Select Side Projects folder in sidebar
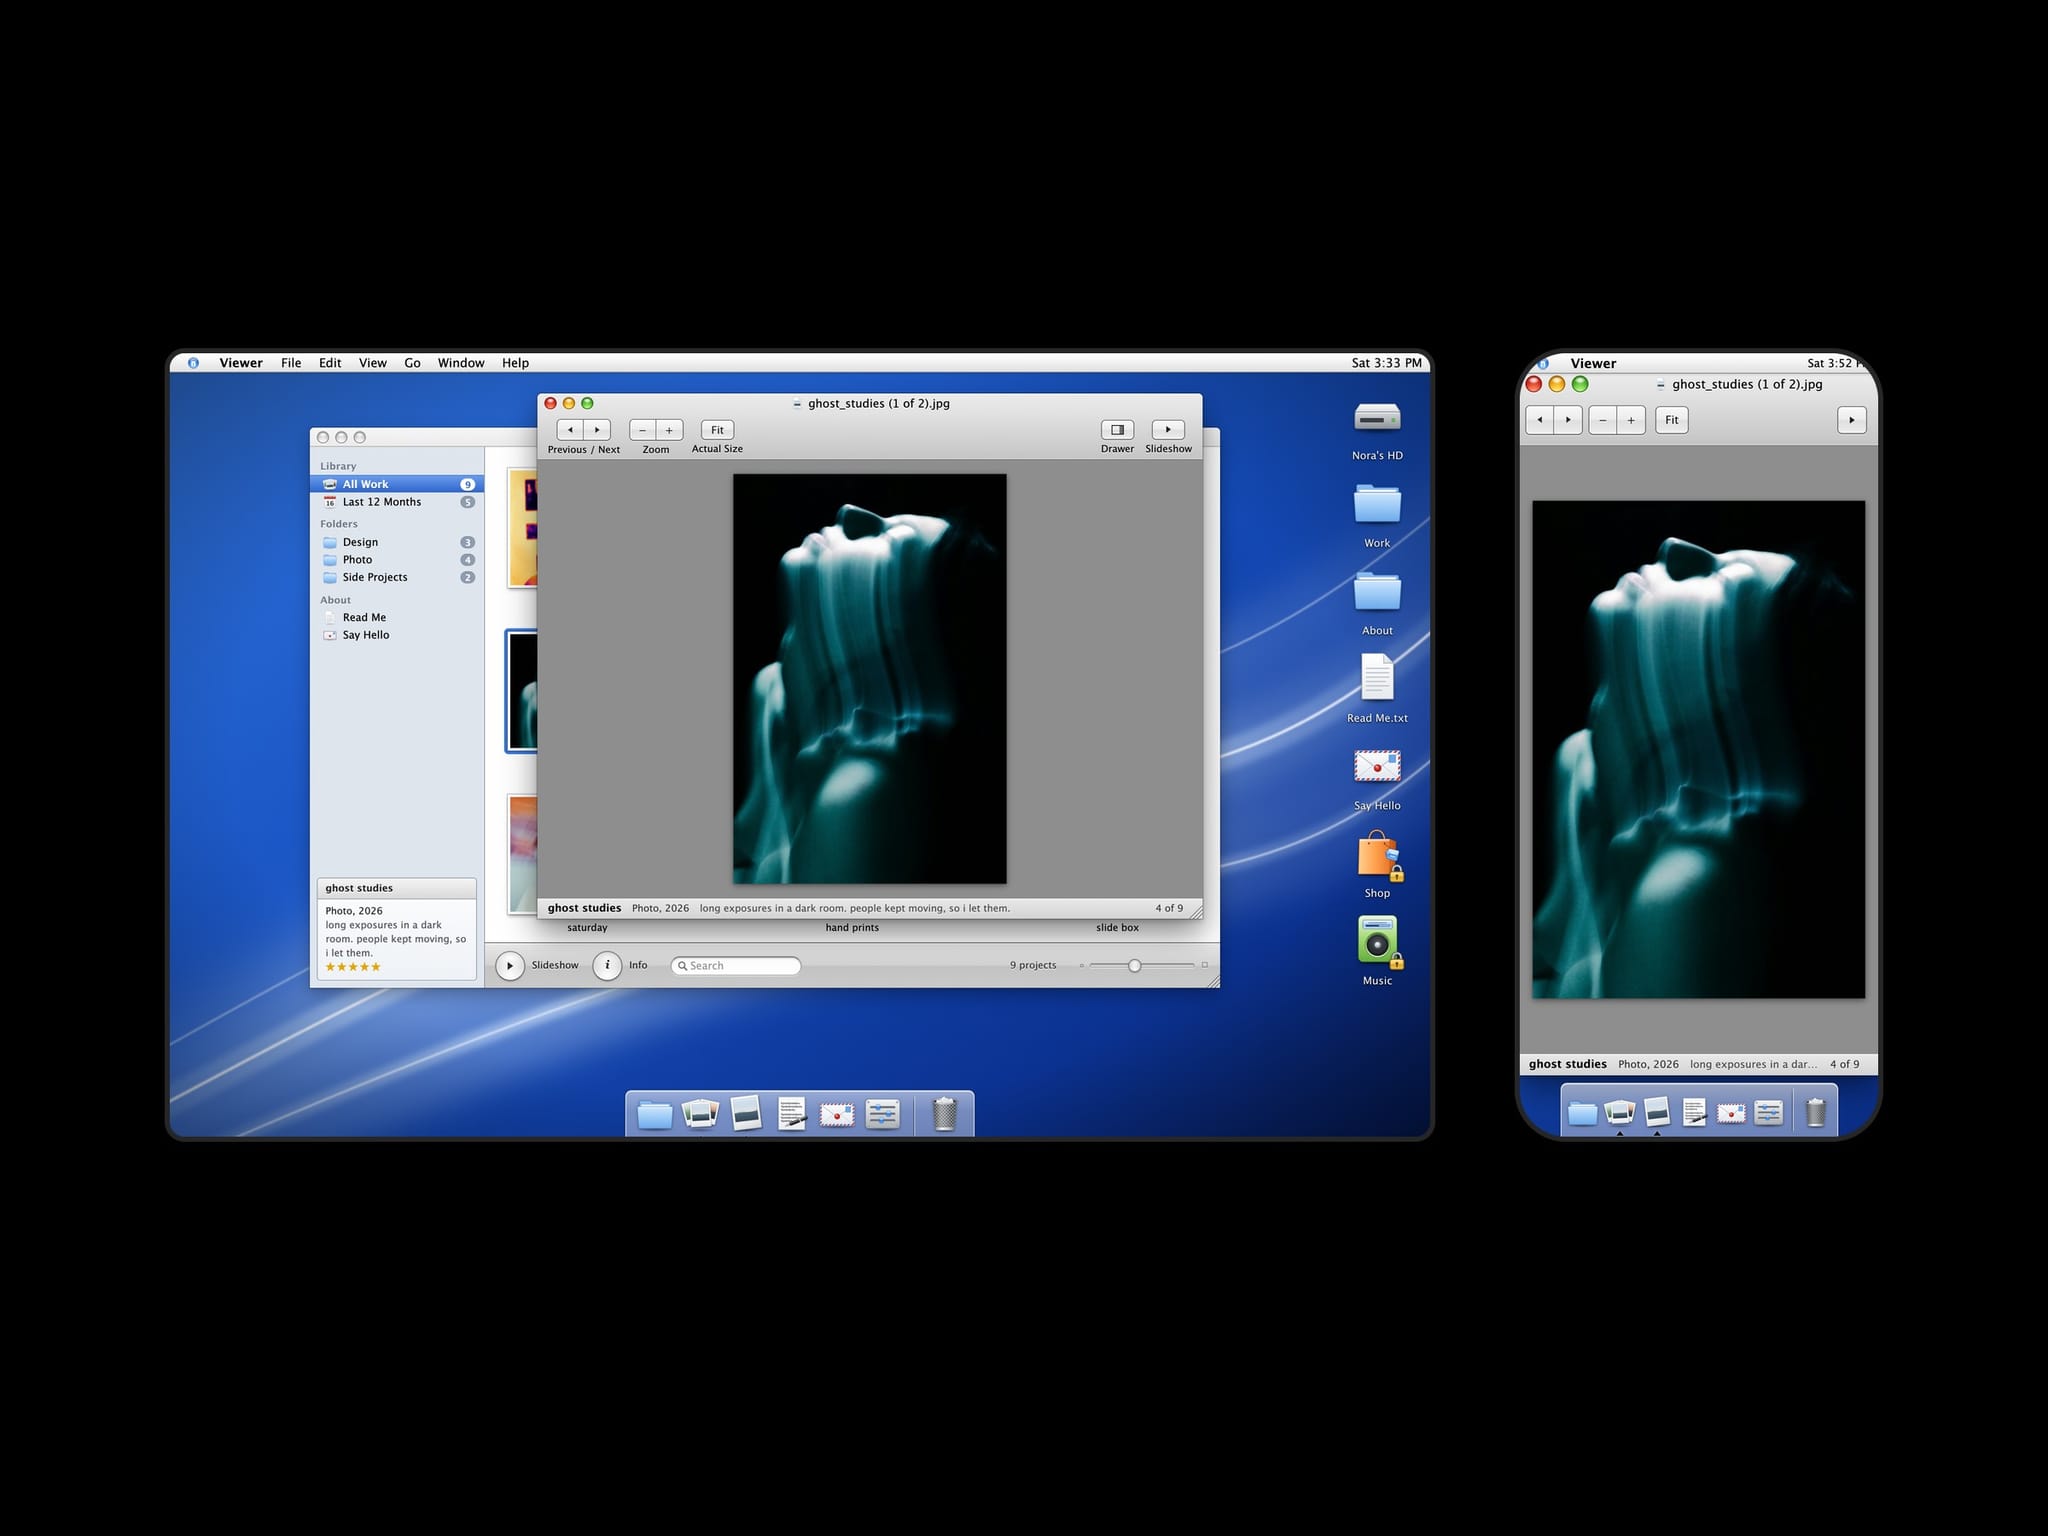Viewport: 2048px width, 1536px height. point(397,577)
